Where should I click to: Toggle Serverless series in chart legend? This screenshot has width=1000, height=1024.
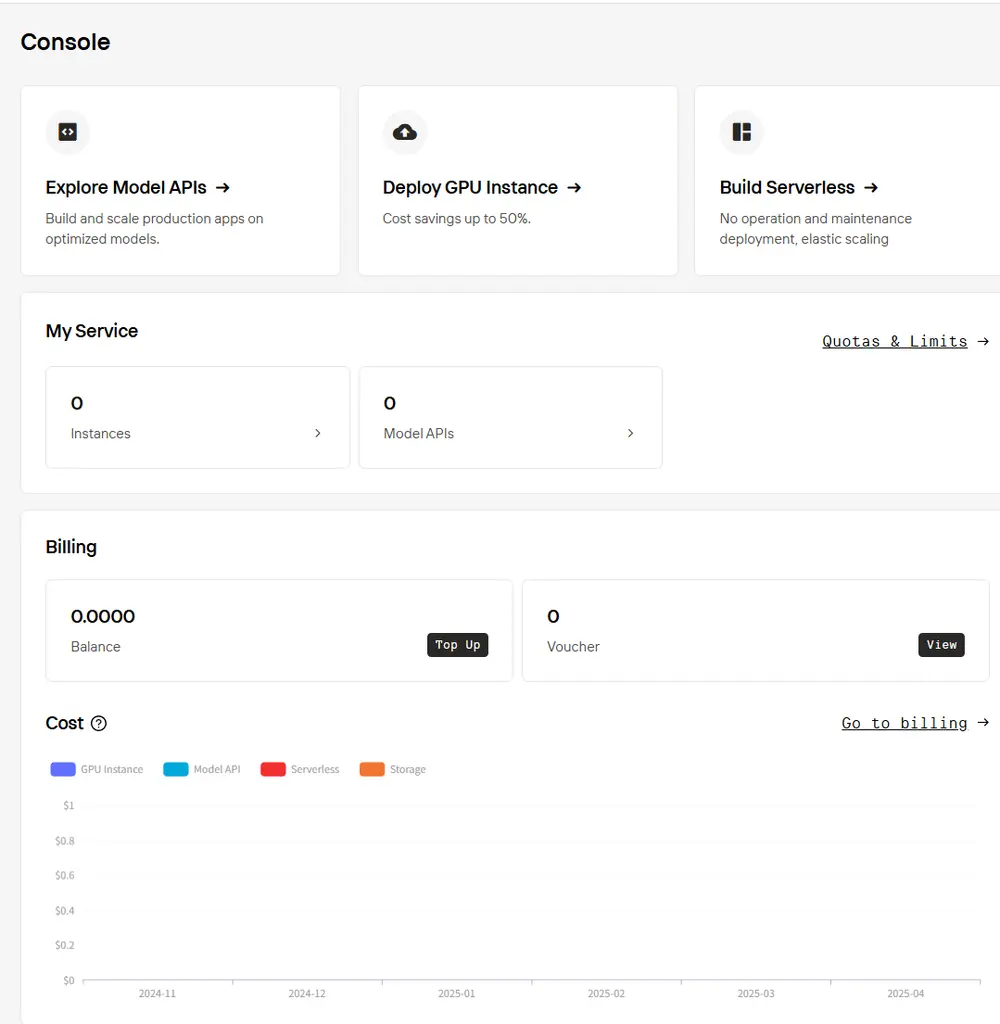(x=300, y=770)
